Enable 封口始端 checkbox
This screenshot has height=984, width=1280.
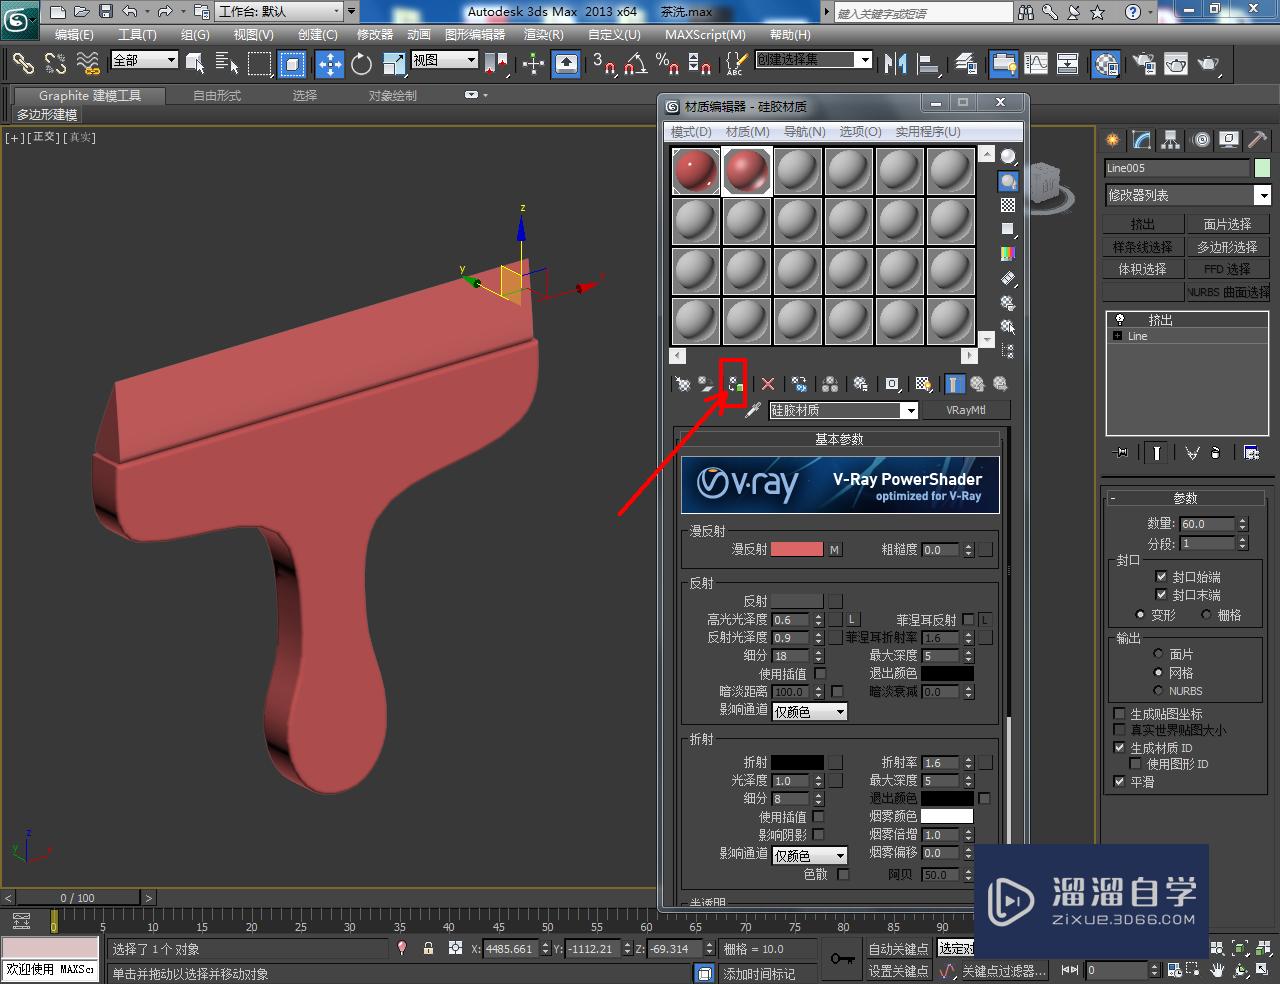[1161, 577]
